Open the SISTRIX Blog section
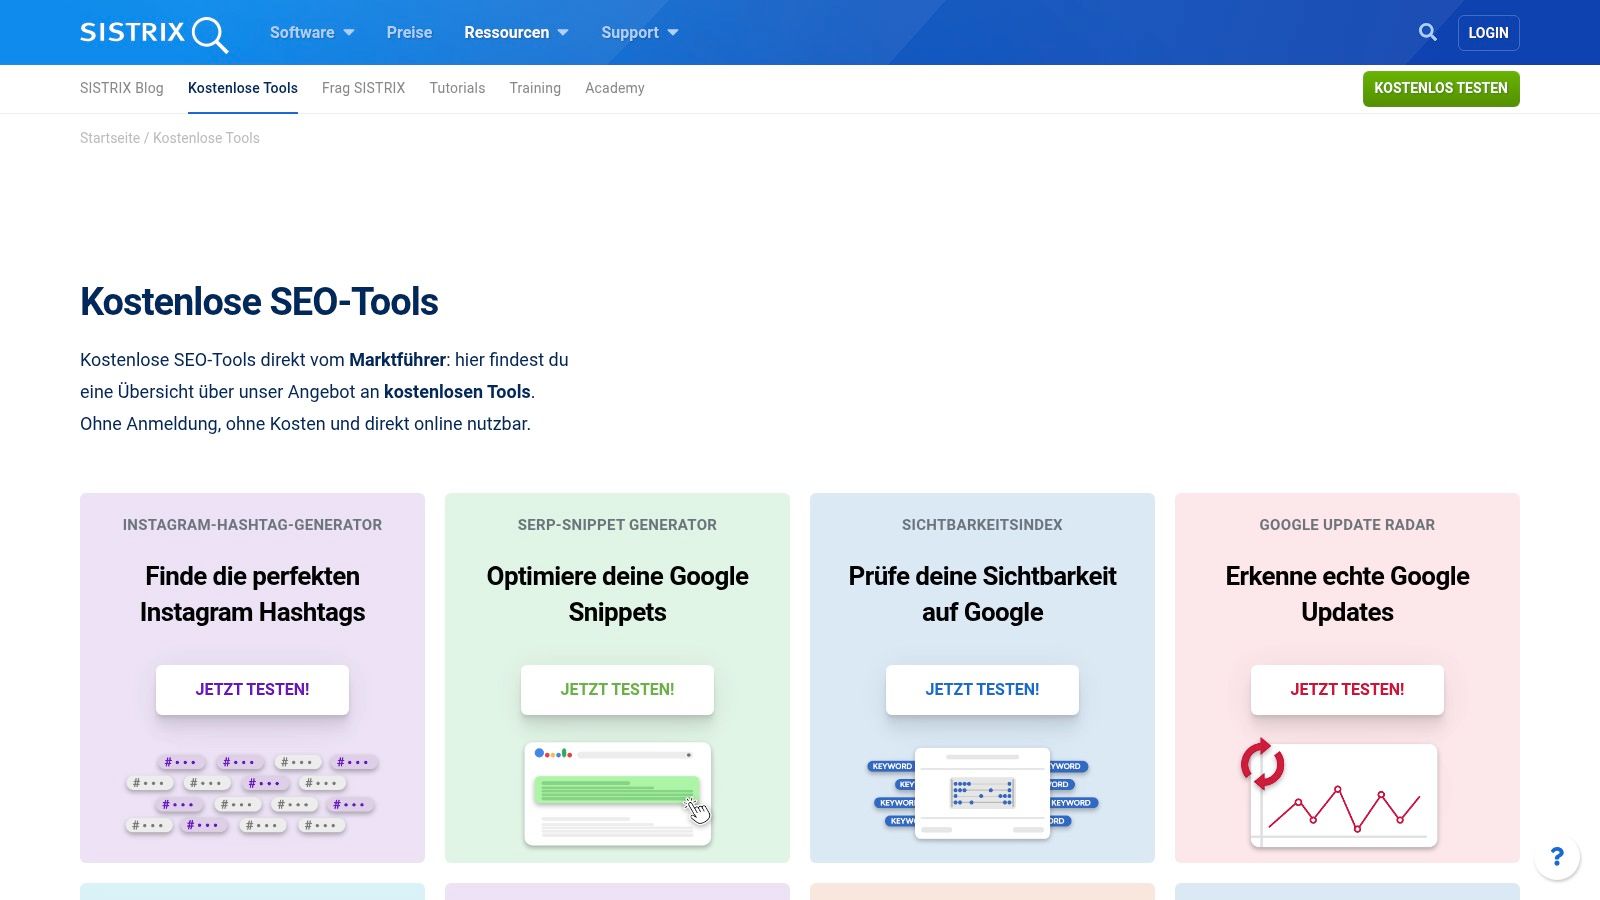 121,88
